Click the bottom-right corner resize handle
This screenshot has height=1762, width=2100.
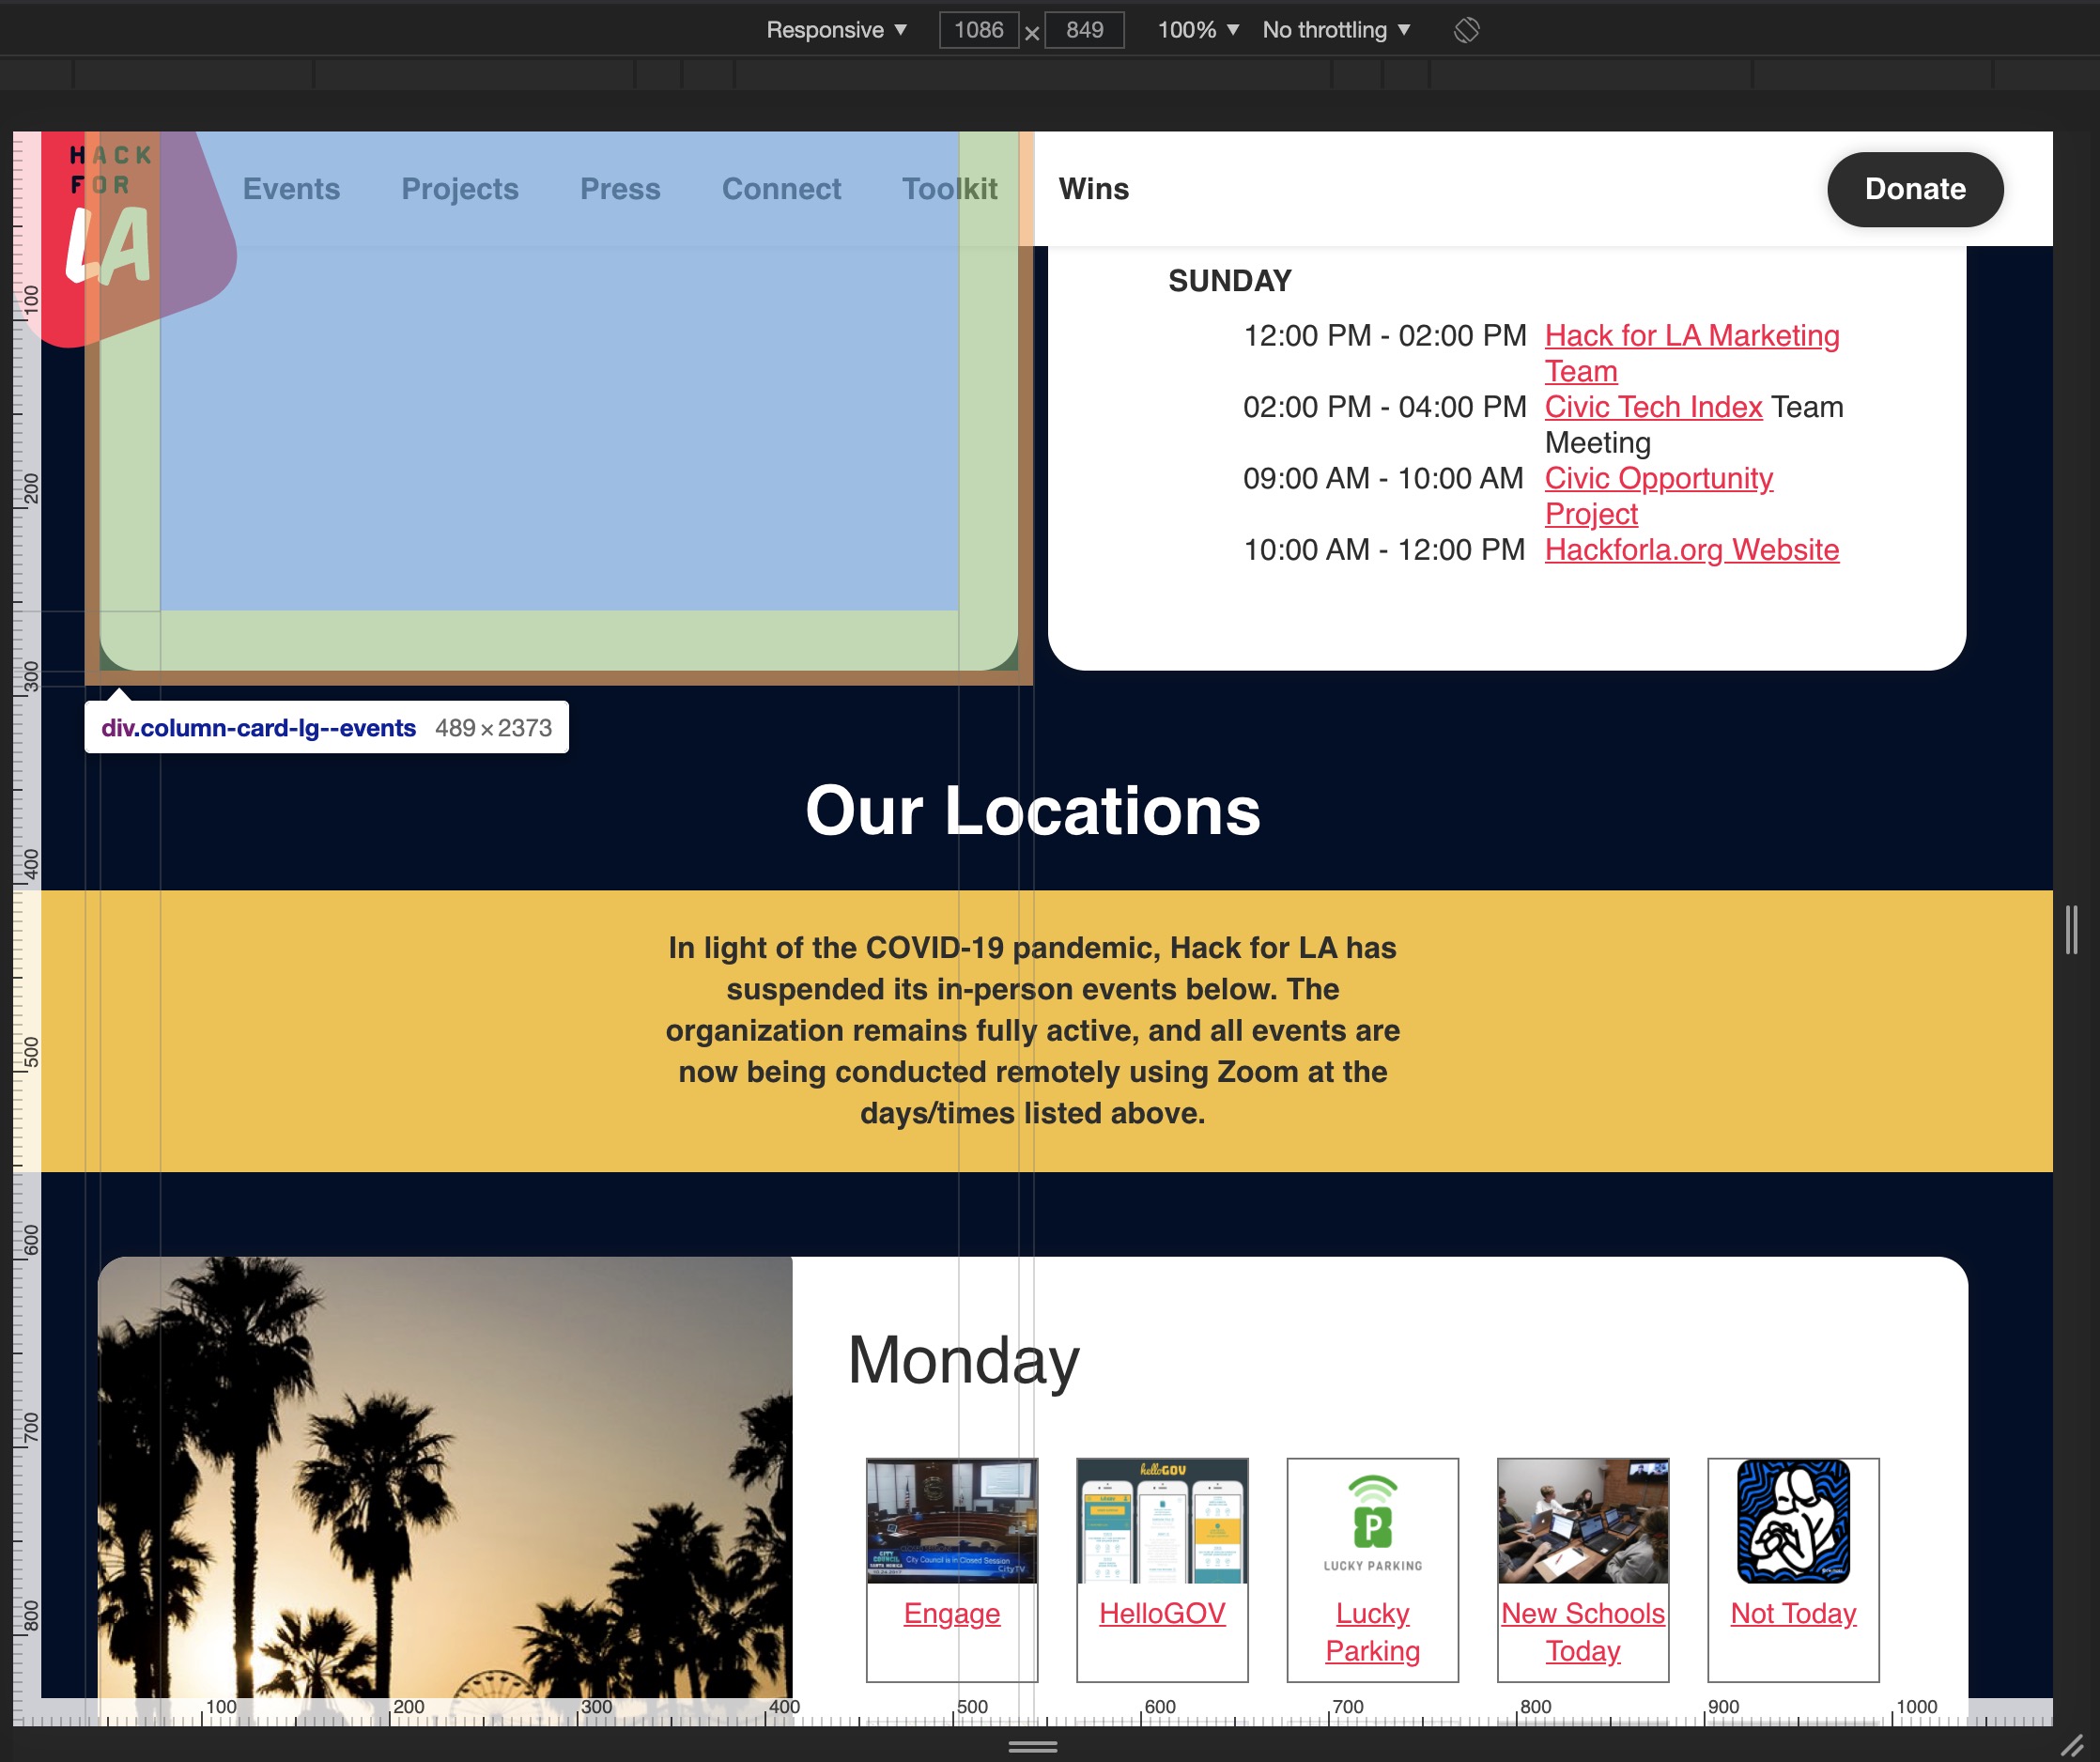[2072, 1745]
